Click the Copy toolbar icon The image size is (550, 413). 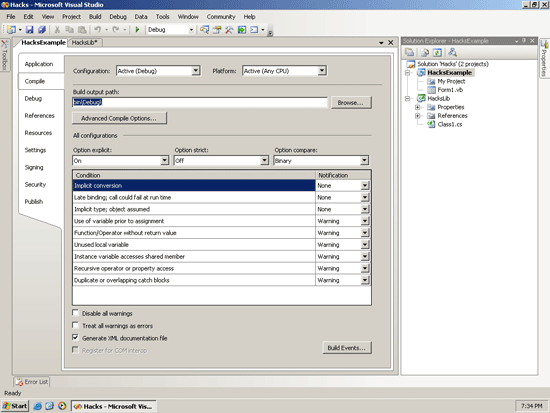(x=69, y=30)
